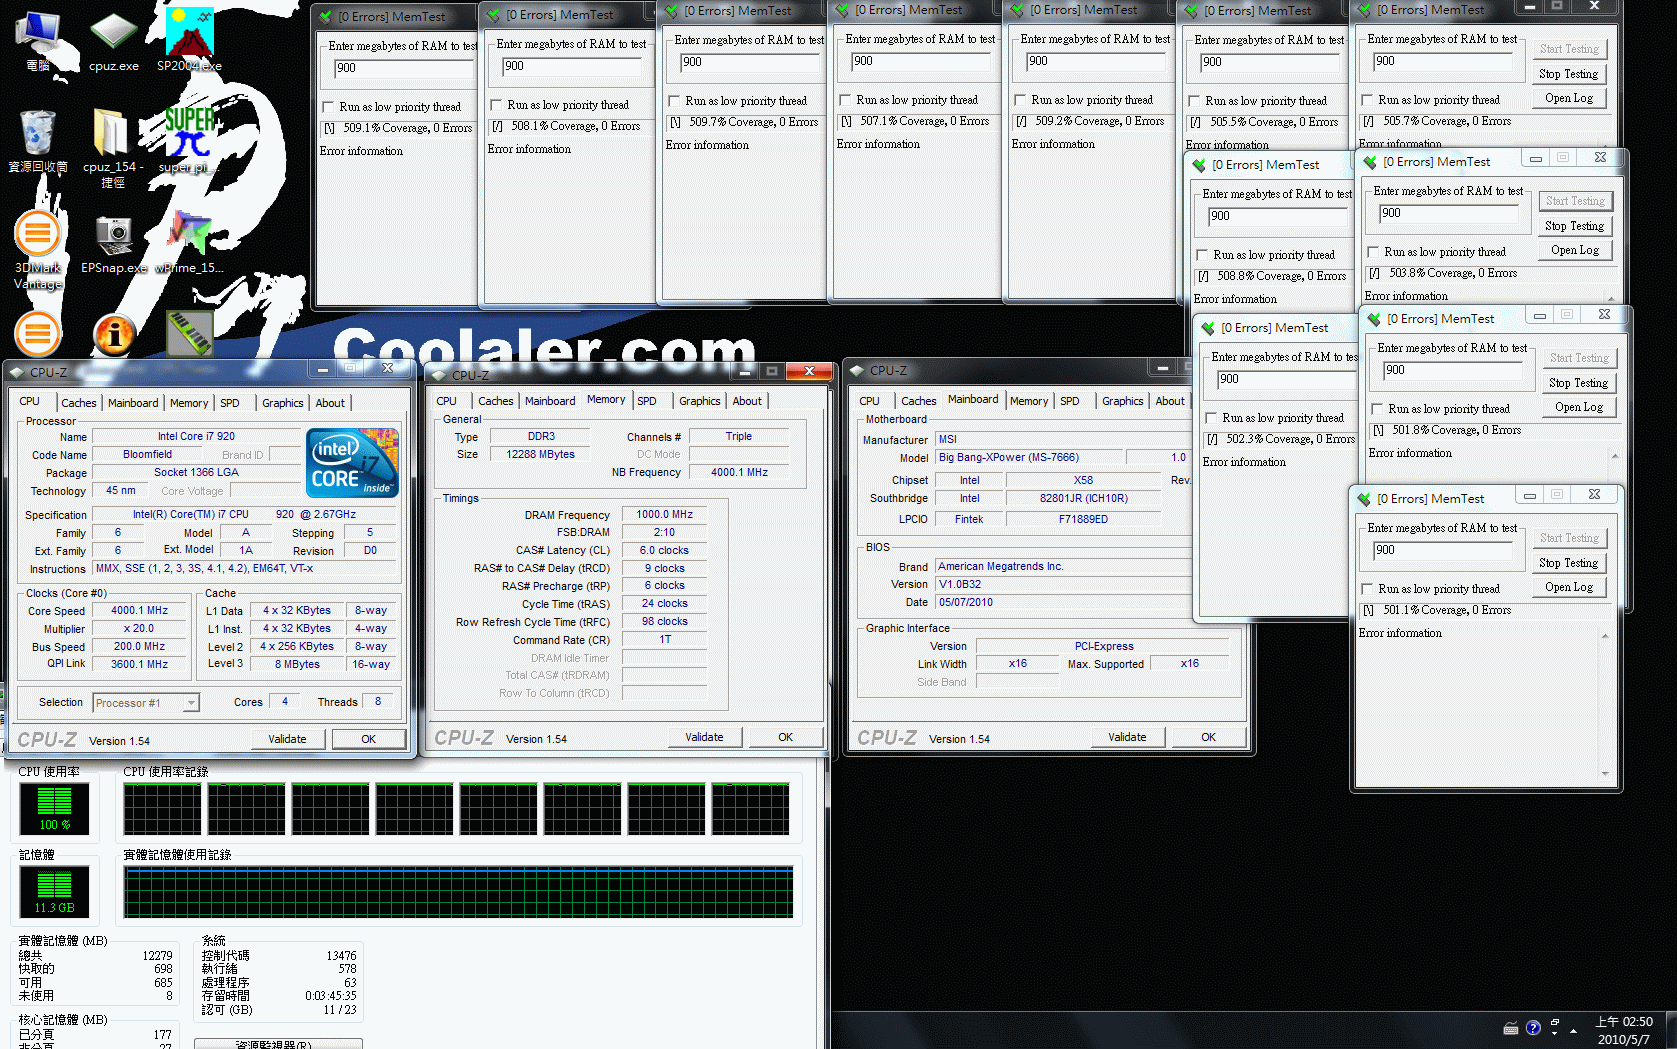Viewport: 1677px width, 1049px height.
Task: Click title icon of 501.1% coverage MemTest
Action: tap(1364, 499)
